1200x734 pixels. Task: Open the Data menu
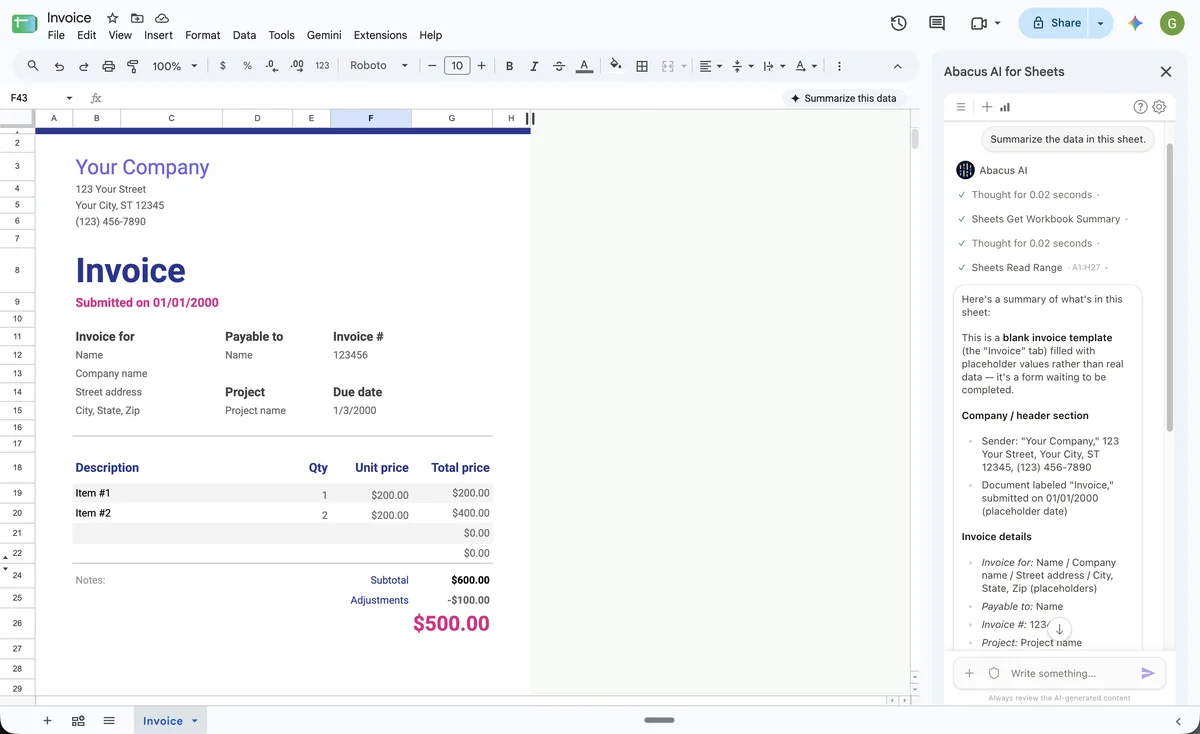tap(244, 35)
